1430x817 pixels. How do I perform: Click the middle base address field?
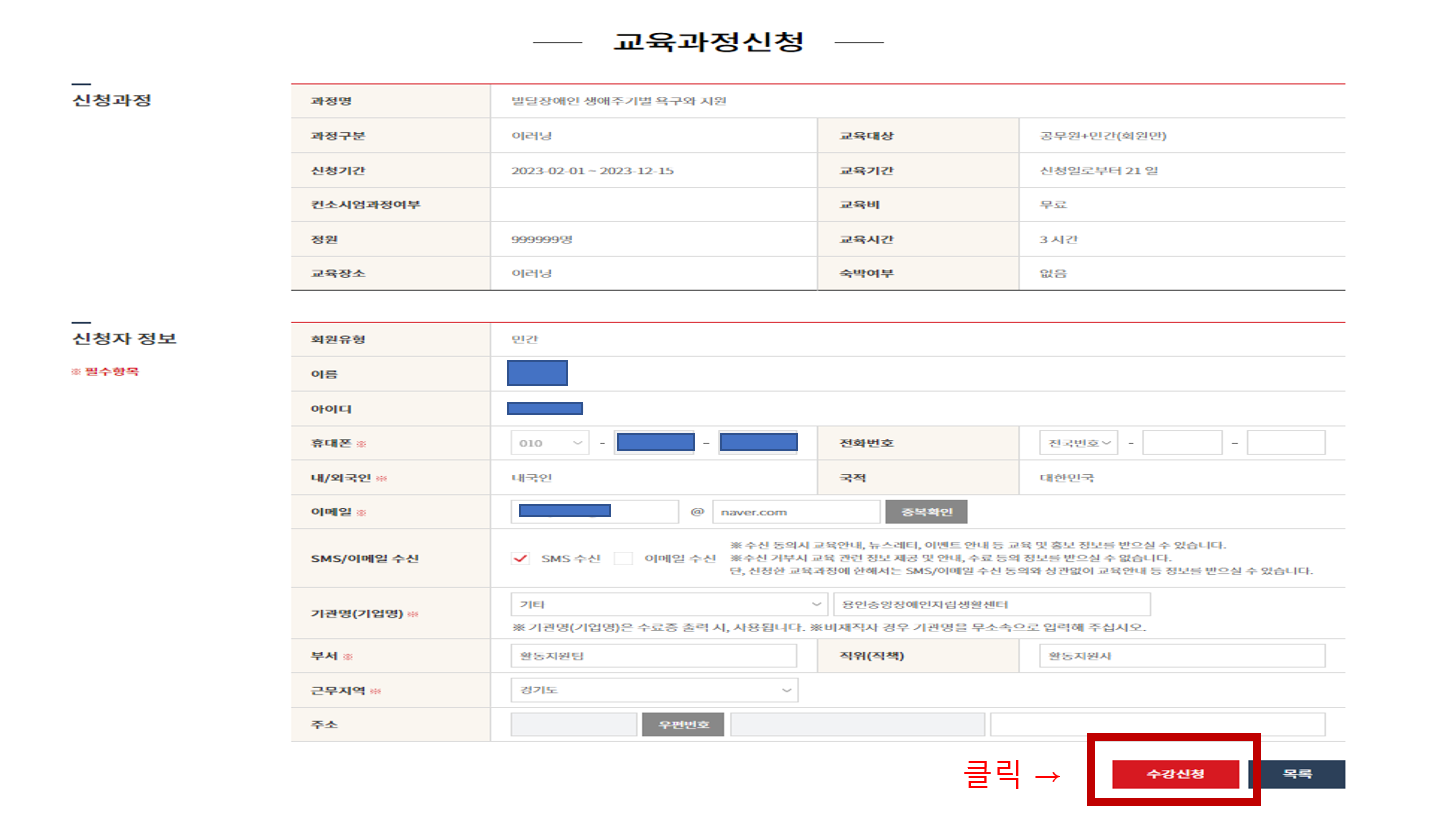click(857, 724)
